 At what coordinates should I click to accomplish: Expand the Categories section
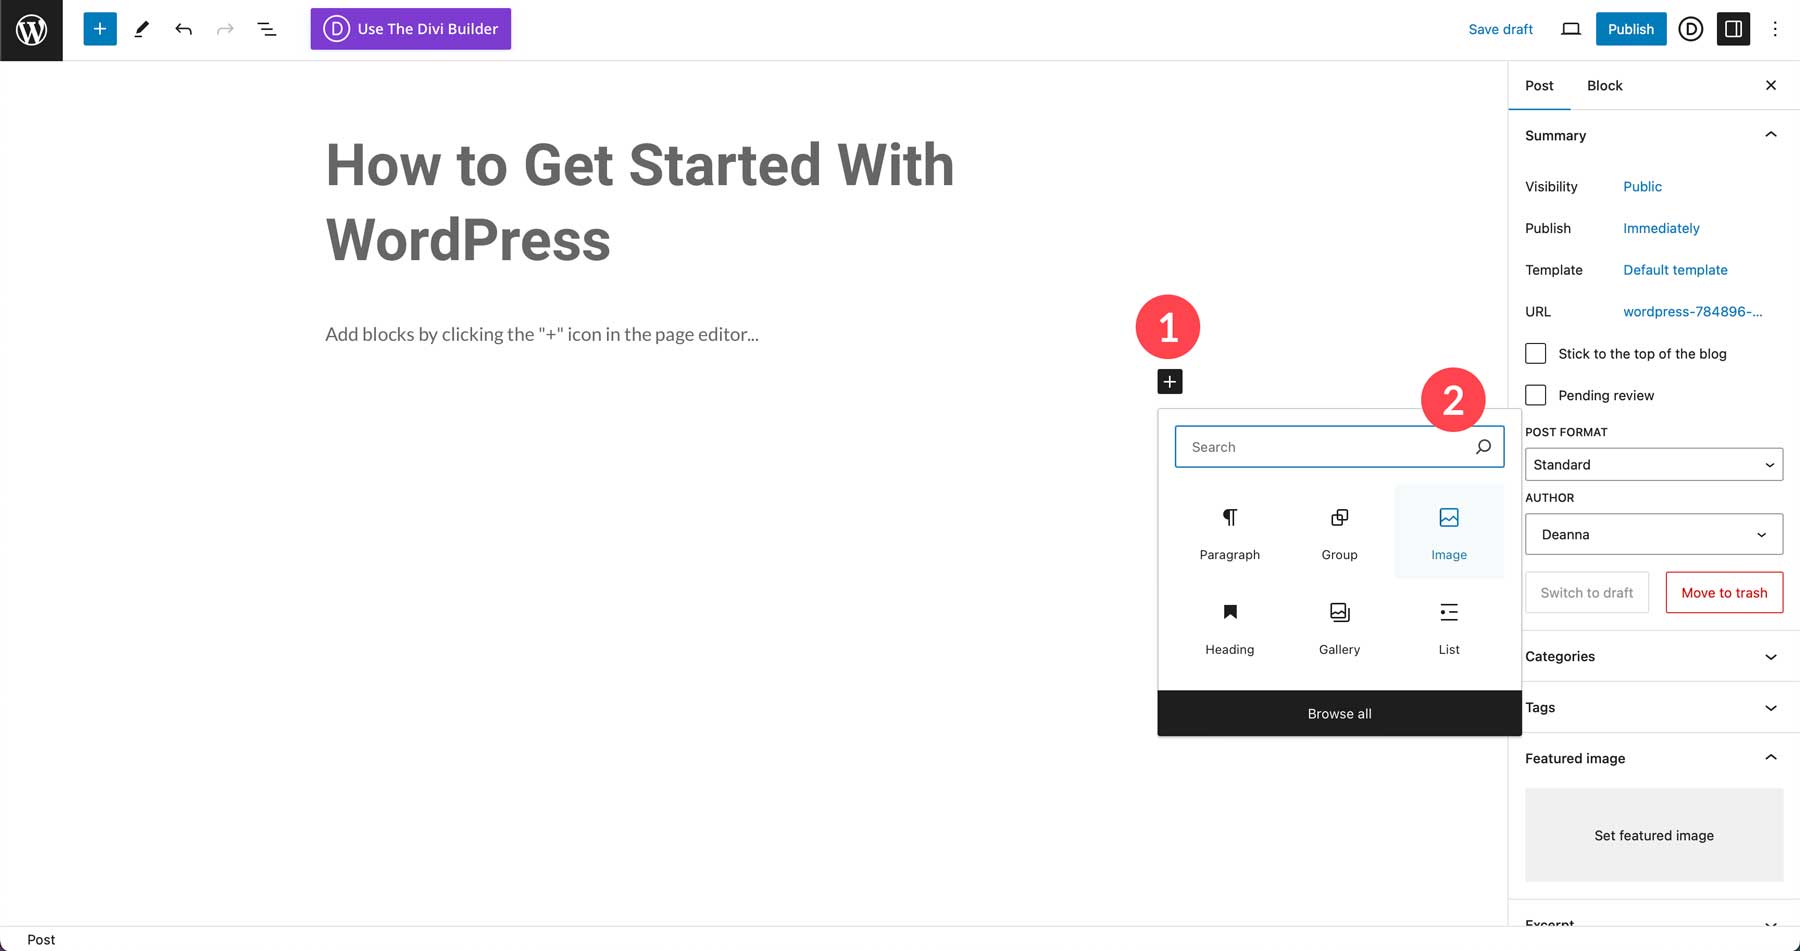[1653, 657]
